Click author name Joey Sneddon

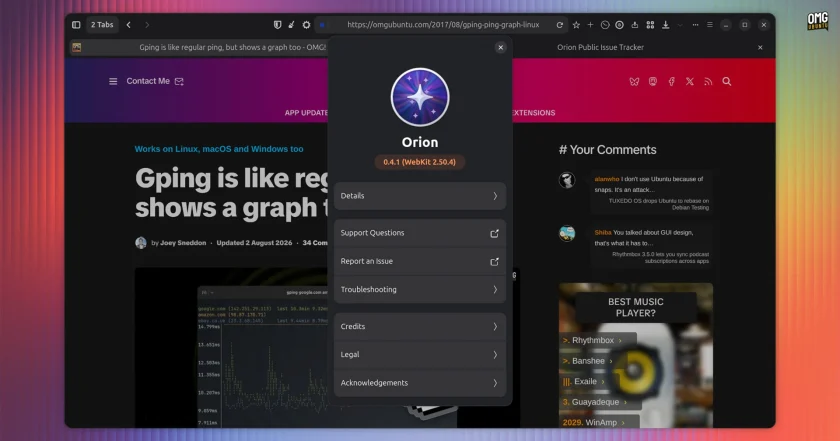[183, 243]
